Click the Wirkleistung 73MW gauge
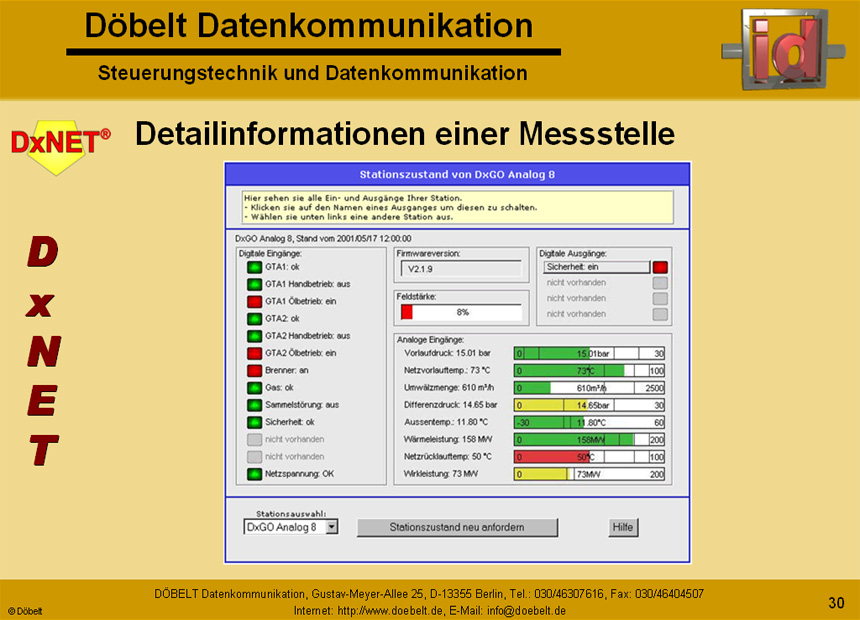Viewport: 860px width, 620px height. pos(589,474)
